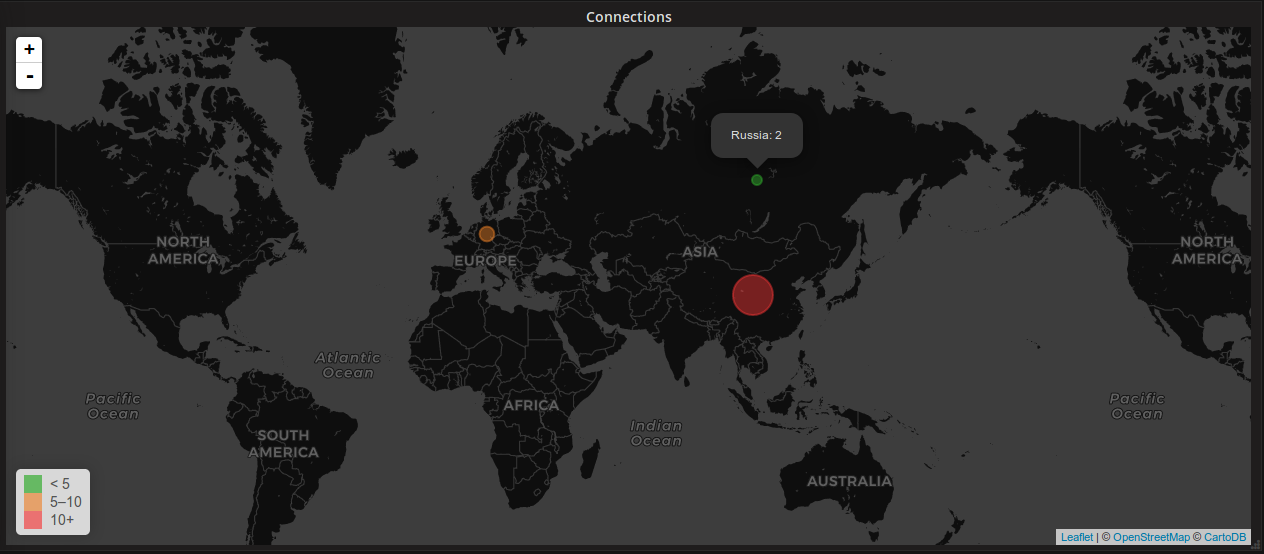Click the 'Atlantic Ocean' map label
Screen dimensions: 1264x554
click(348, 365)
